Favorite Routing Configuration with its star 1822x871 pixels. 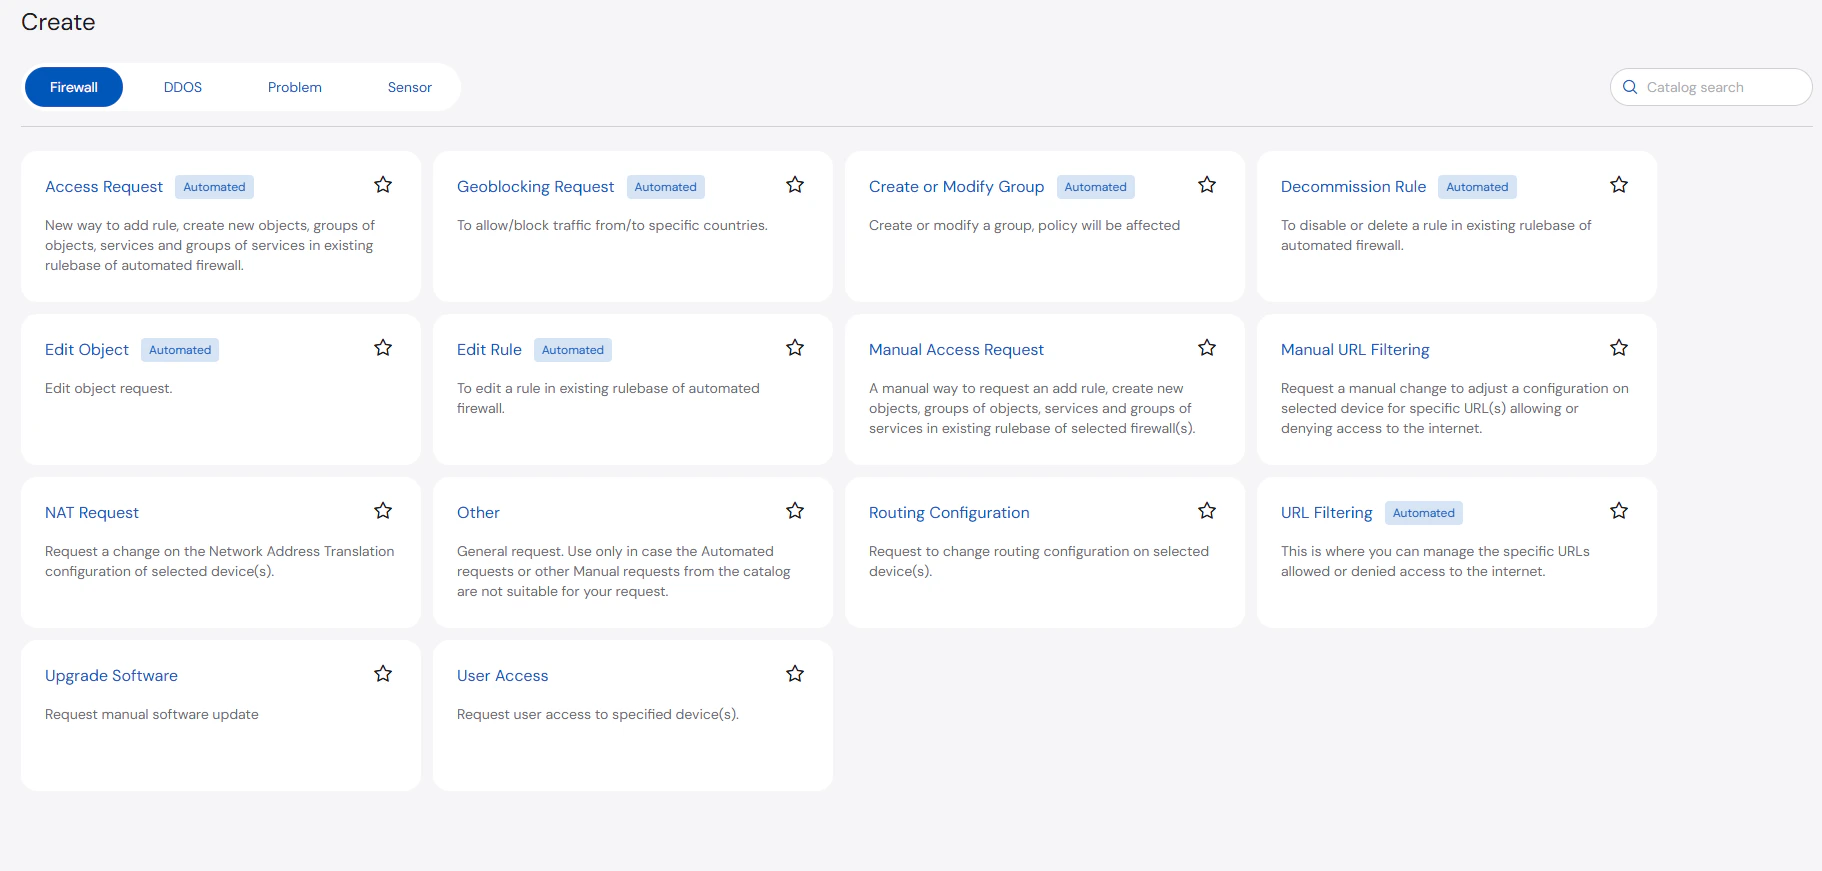pos(1207,511)
